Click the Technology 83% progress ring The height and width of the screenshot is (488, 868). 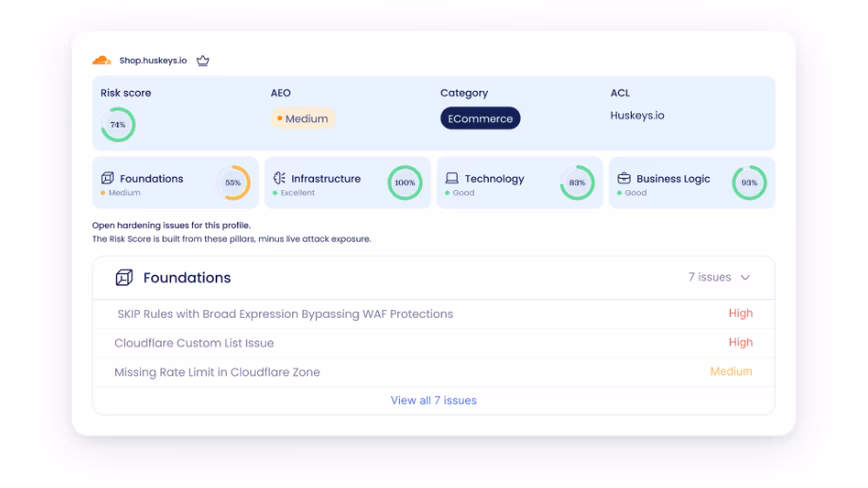[x=577, y=183]
